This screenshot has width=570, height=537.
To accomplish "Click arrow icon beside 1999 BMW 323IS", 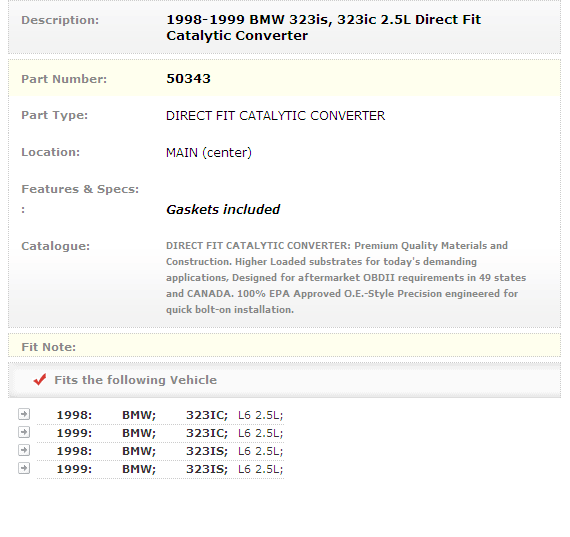I will (x=24, y=468).
